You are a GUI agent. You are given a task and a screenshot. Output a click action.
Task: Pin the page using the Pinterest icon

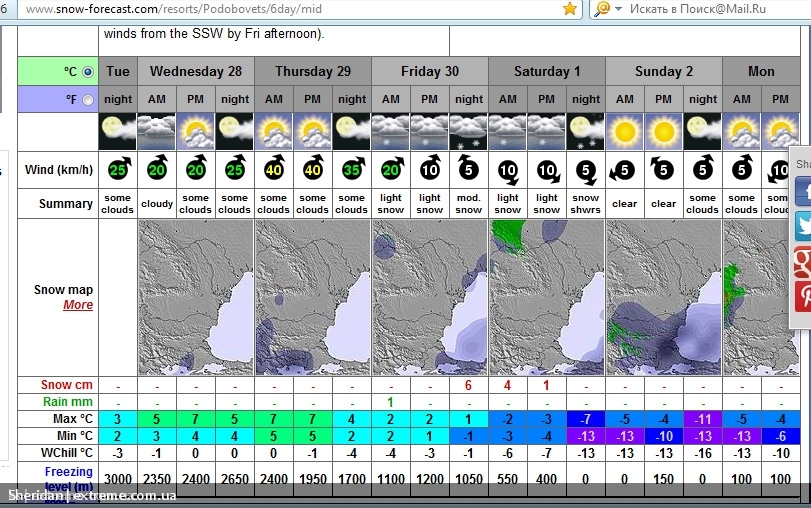point(803,297)
